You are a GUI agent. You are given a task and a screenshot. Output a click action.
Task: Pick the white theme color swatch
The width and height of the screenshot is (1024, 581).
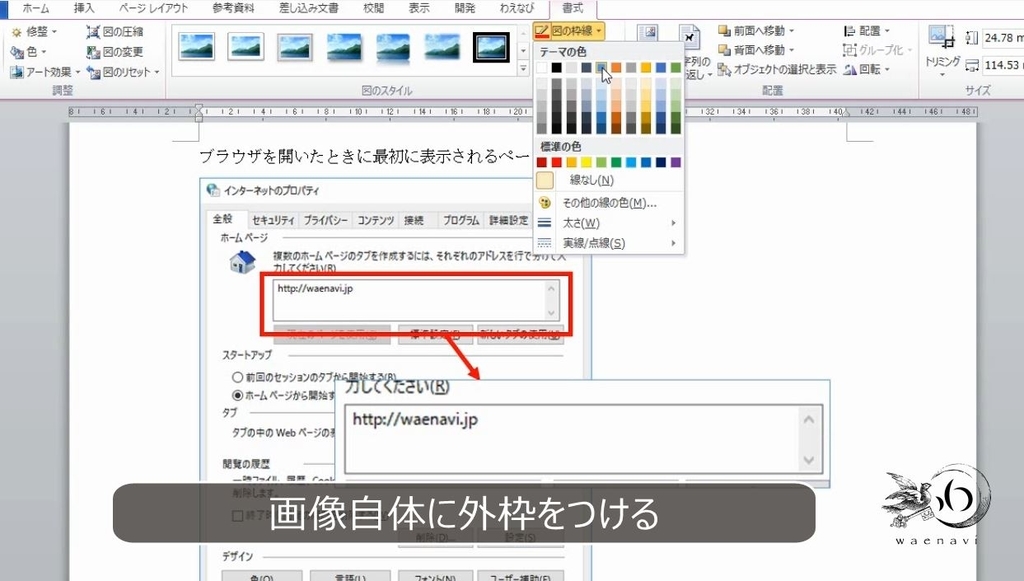pyautogui.click(x=541, y=67)
